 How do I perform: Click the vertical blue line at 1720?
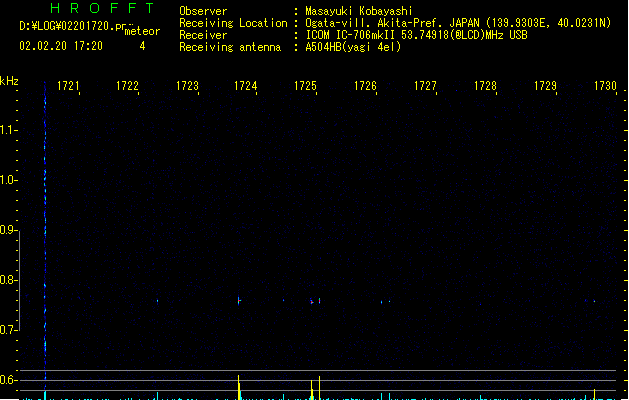pyautogui.click(x=45, y=235)
